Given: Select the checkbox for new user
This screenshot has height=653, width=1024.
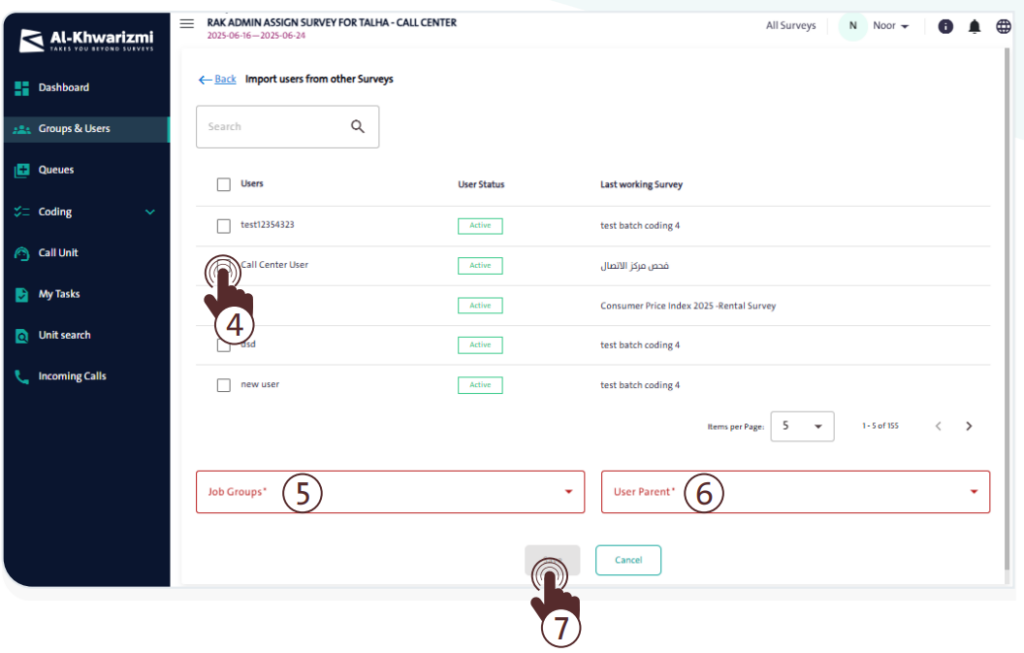Looking at the screenshot, I should click(224, 385).
